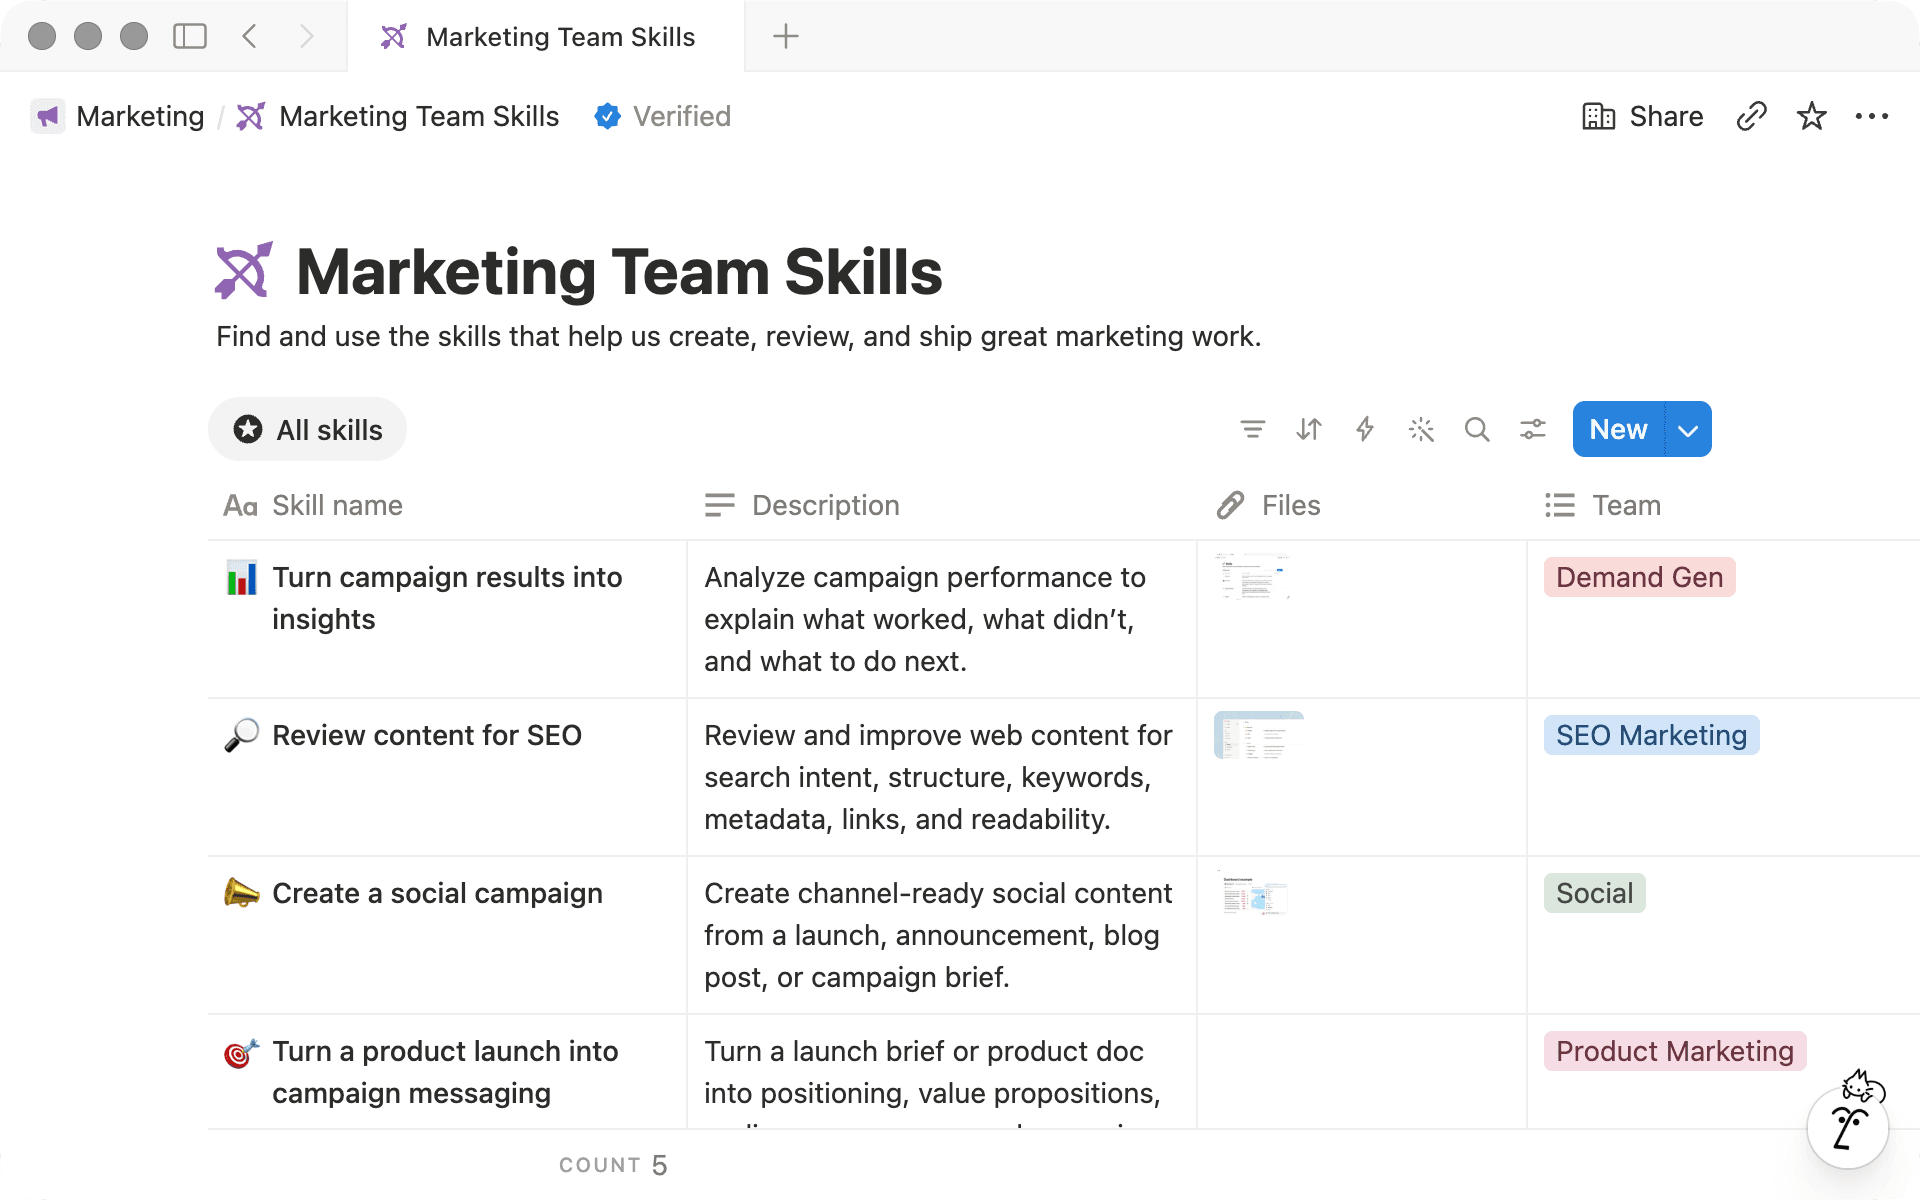Open the Share menu

[1642, 116]
